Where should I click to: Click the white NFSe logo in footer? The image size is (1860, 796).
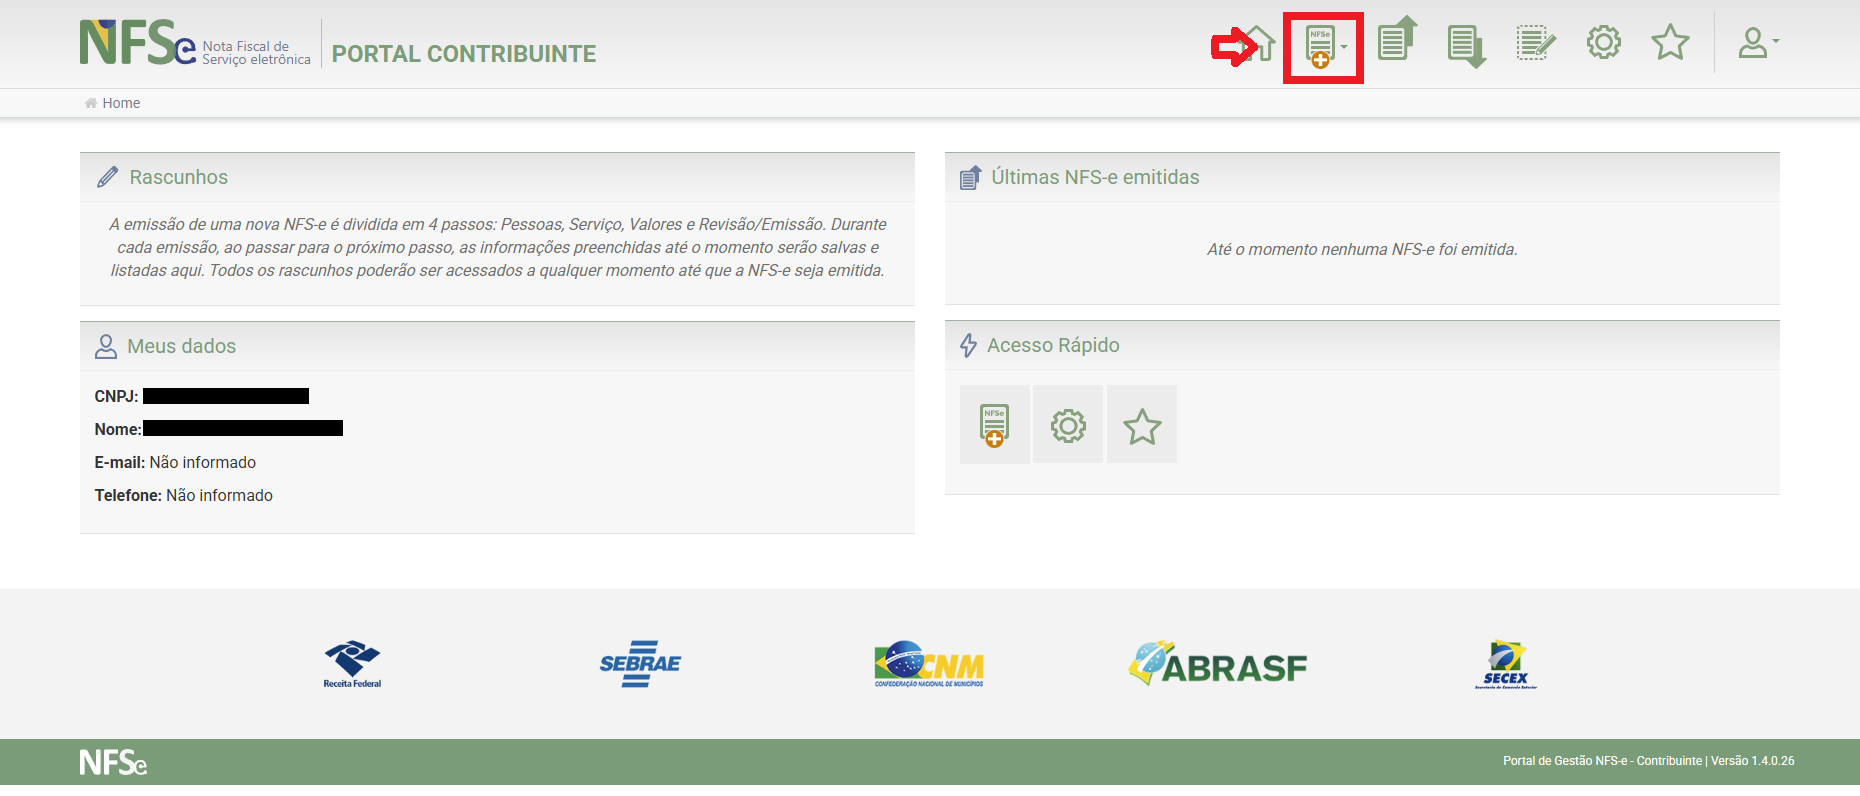(113, 762)
